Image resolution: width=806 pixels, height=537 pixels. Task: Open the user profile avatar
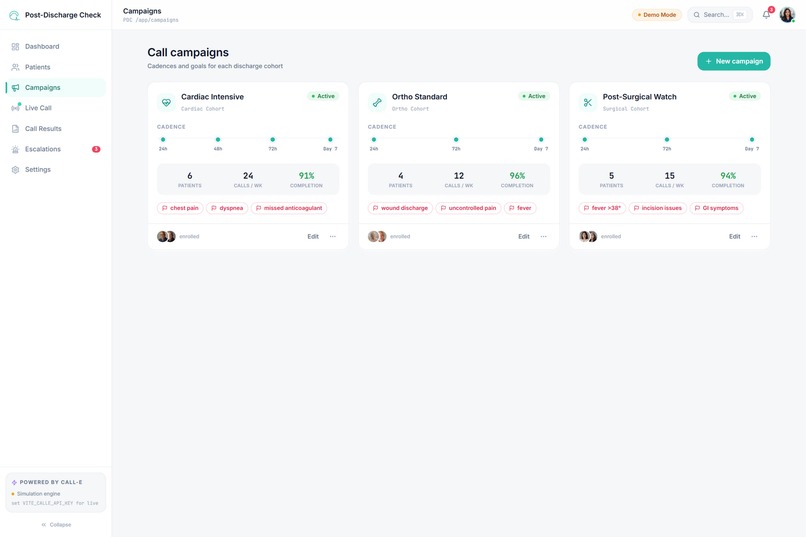pyautogui.click(x=787, y=14)
